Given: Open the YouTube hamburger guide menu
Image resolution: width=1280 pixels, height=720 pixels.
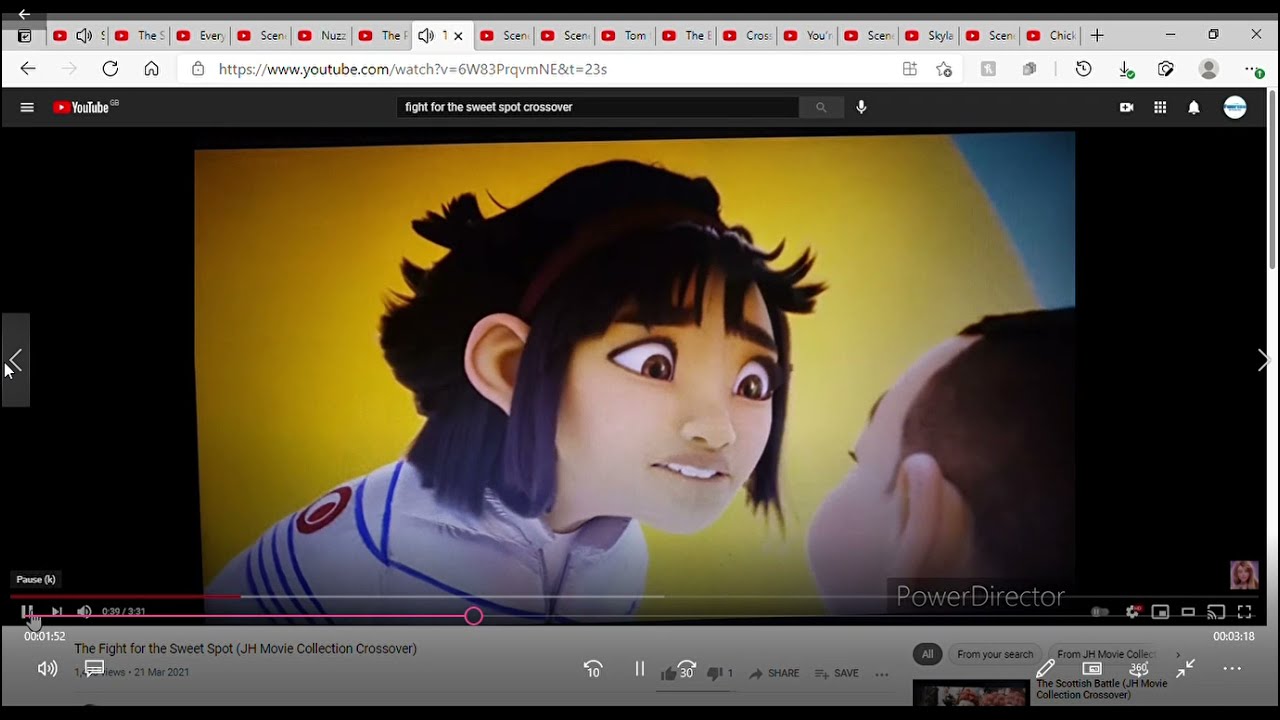Looking at the screenshot, I should pyautogui.click(x=27, y=107).
